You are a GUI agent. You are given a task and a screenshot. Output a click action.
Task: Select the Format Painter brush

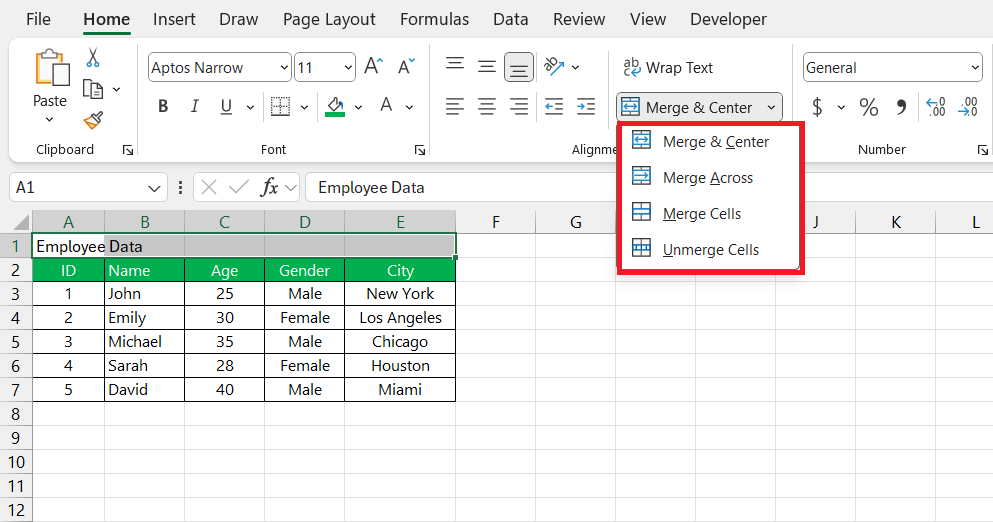coord(93,120)
